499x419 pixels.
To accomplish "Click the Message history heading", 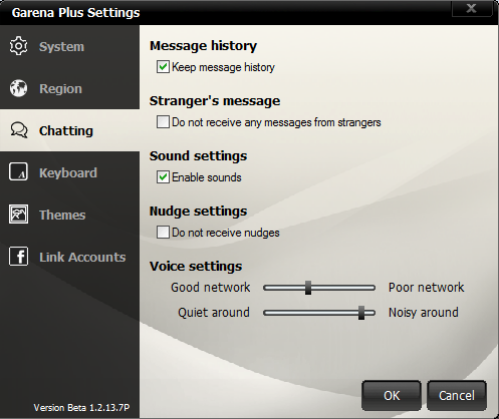I will click(x=203, y=46).
